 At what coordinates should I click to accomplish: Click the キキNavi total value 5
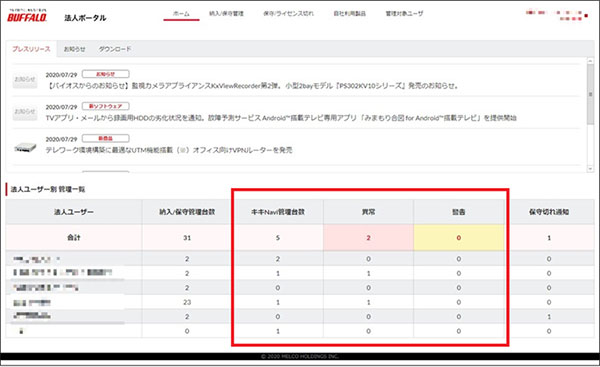278,238
